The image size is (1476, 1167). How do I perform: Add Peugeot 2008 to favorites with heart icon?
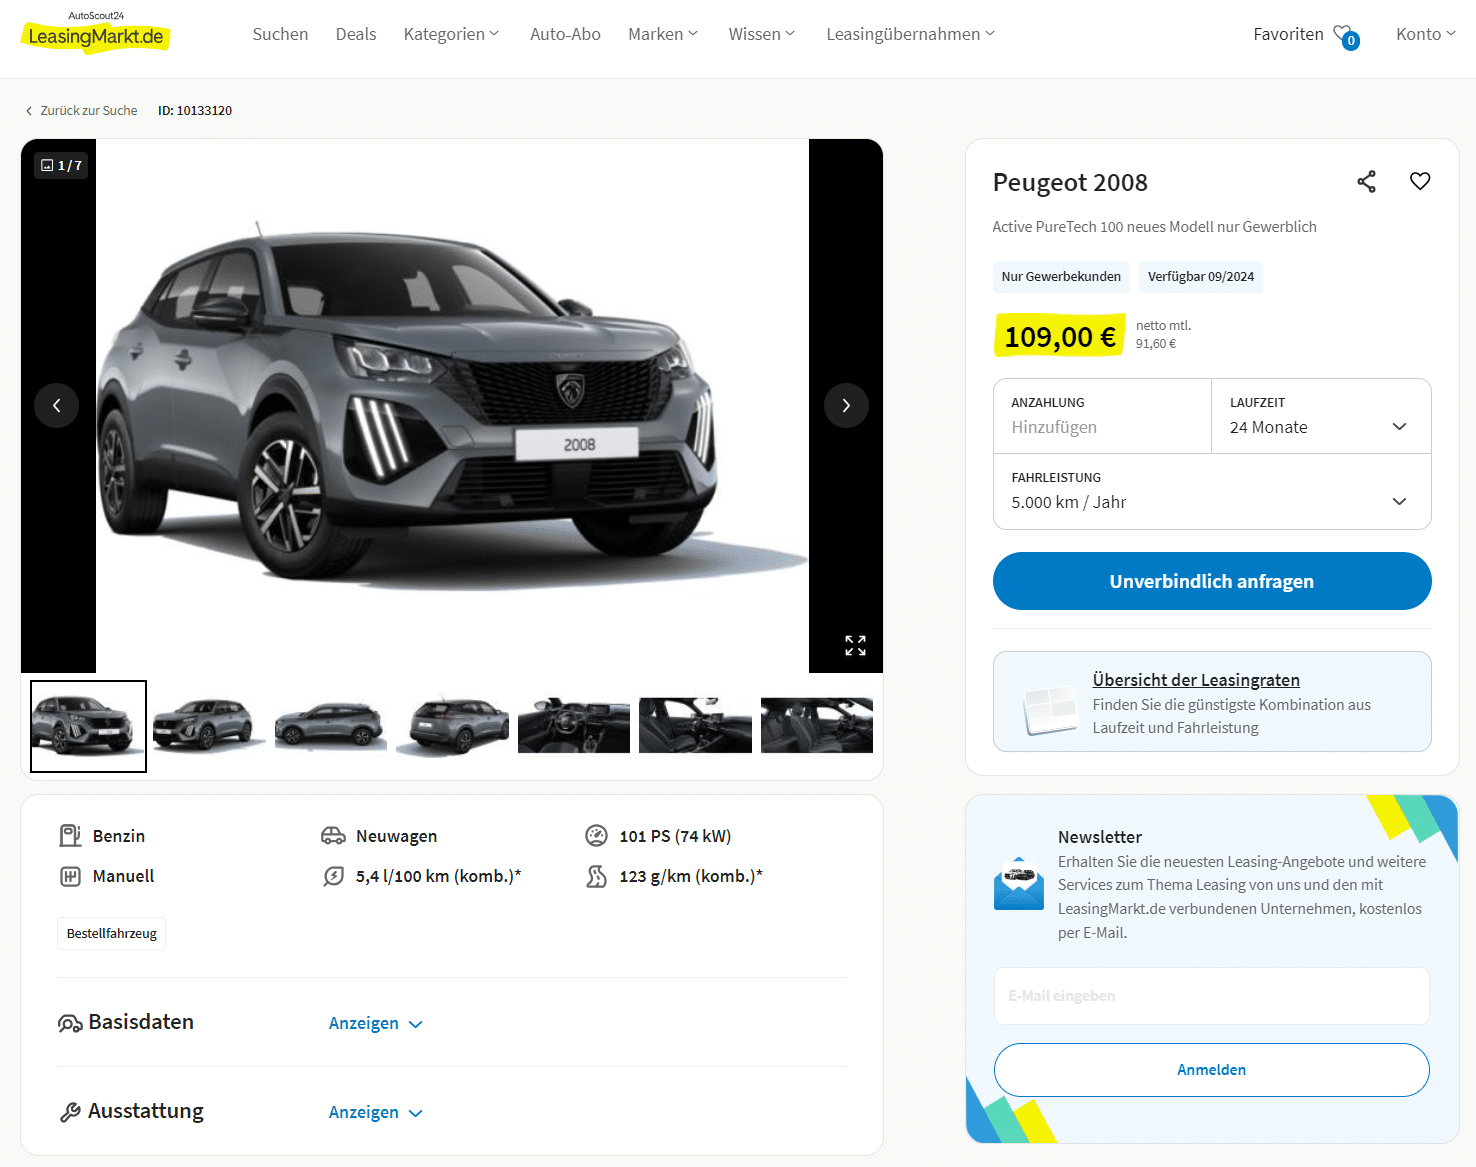1420,181
